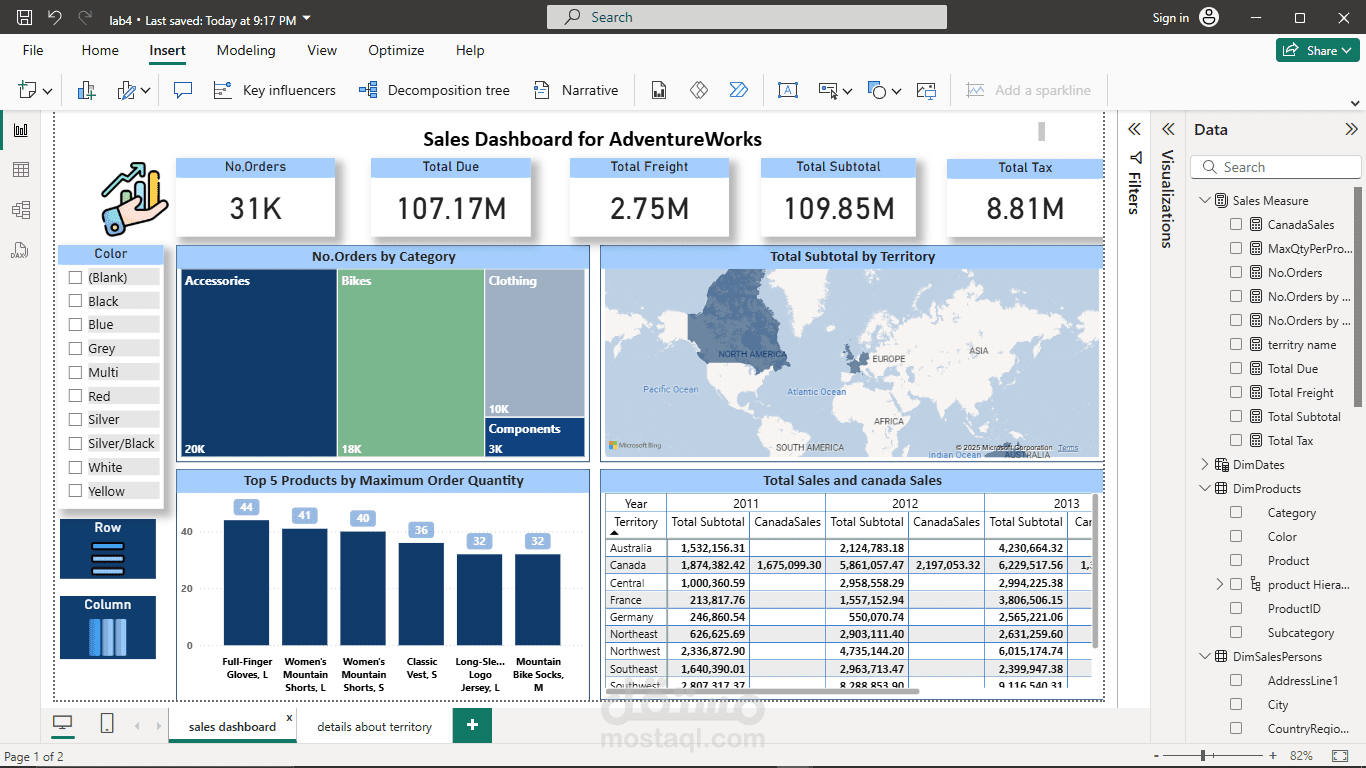Insert a Paginated report visual
The height and width of the screenshot is (768, 1366).
[659, 90]
